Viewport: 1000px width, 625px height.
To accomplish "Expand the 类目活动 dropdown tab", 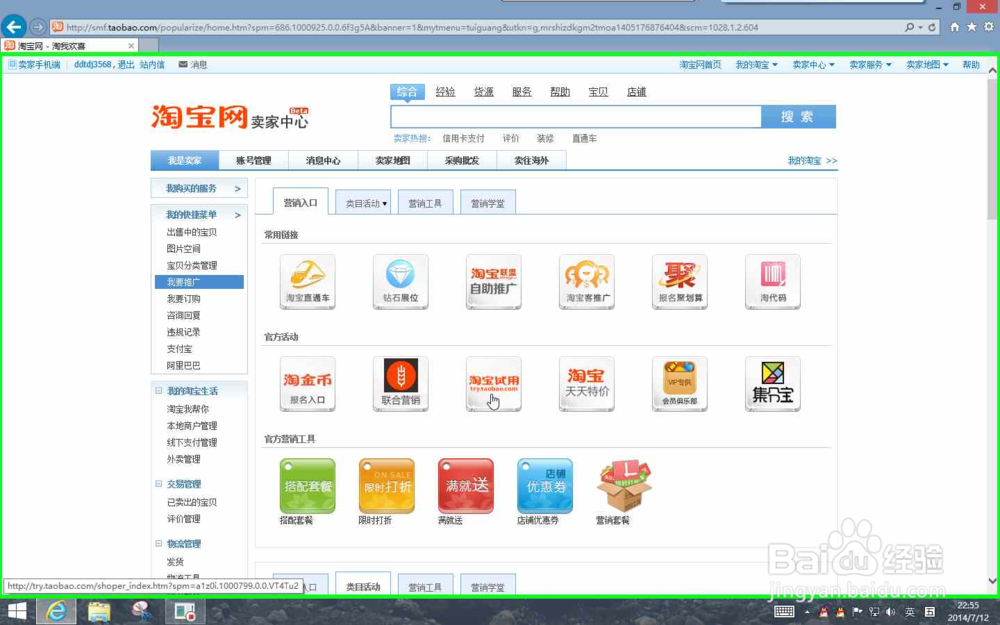I will pyautogui.click(x=364, y=203).
